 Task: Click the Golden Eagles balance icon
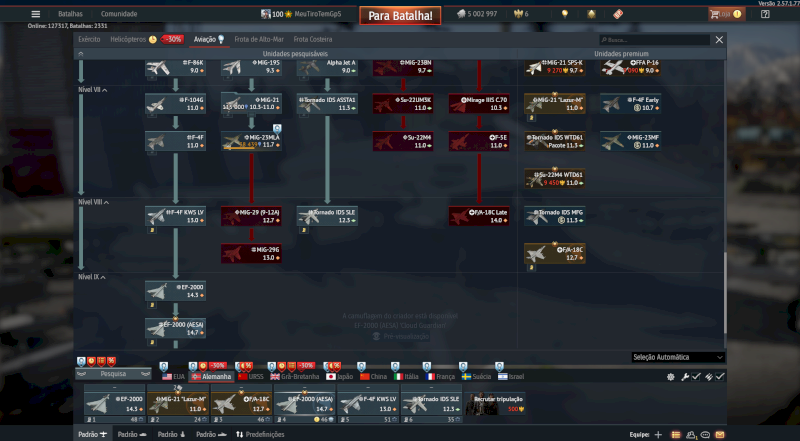tap(518, 14)
